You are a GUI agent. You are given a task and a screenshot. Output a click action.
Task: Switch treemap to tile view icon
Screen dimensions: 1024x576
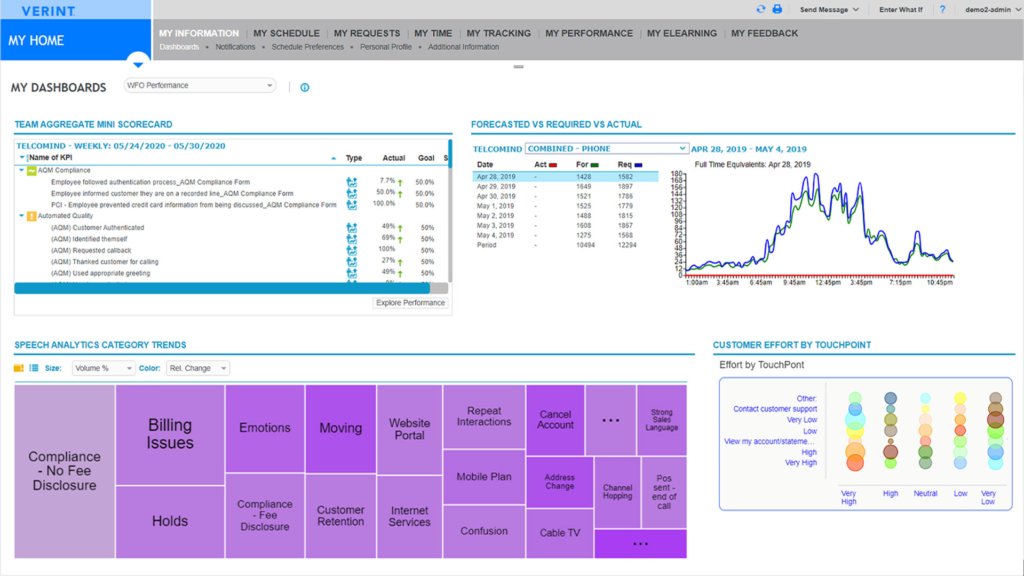coord(18,368)
